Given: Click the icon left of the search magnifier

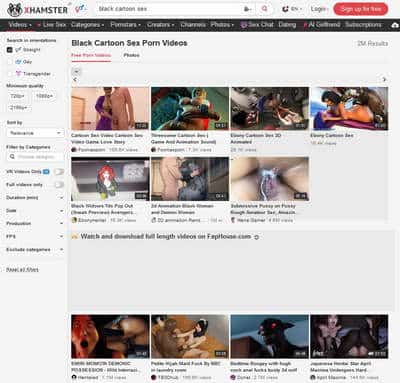Looking at the screenshot, I should [248, 9].
